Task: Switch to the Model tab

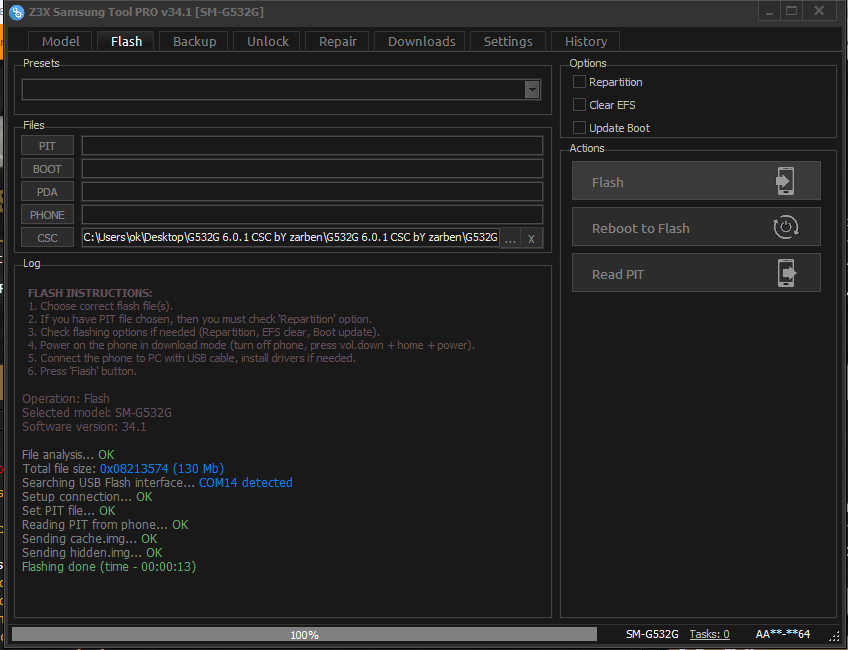Action: (x=61, y=42)
